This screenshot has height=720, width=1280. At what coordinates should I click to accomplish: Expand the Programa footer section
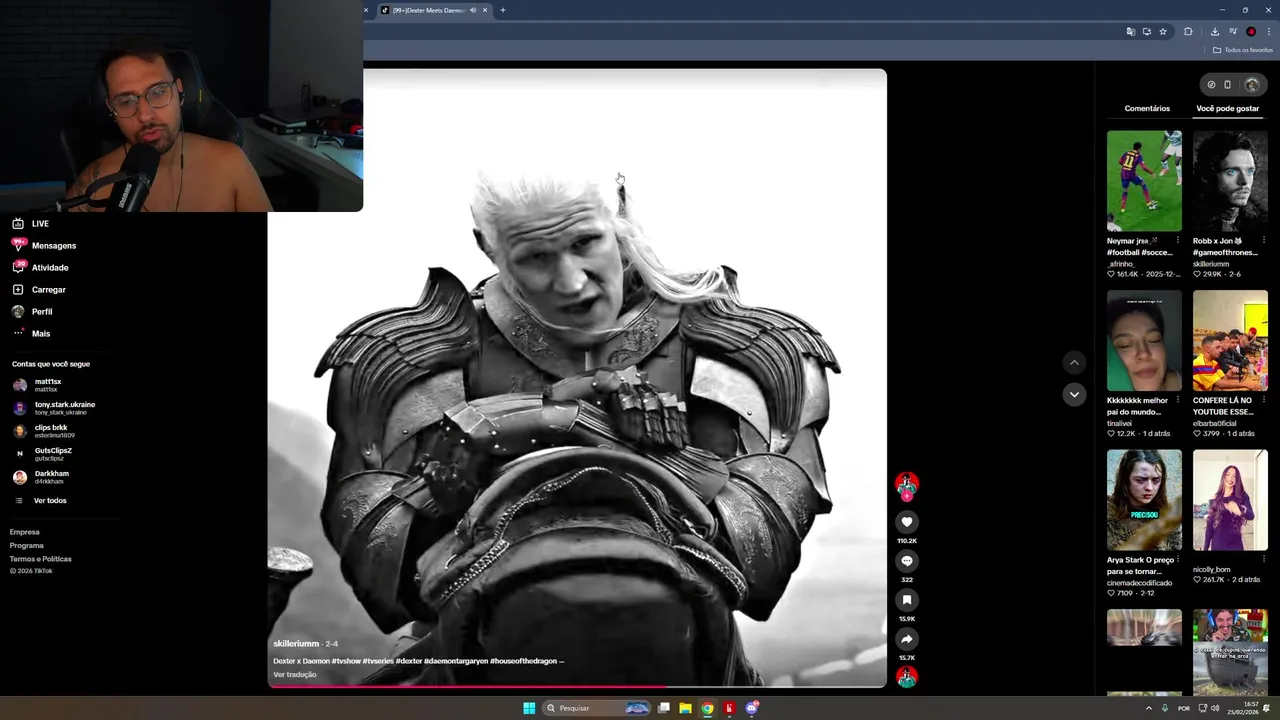(x=27, y=546)
